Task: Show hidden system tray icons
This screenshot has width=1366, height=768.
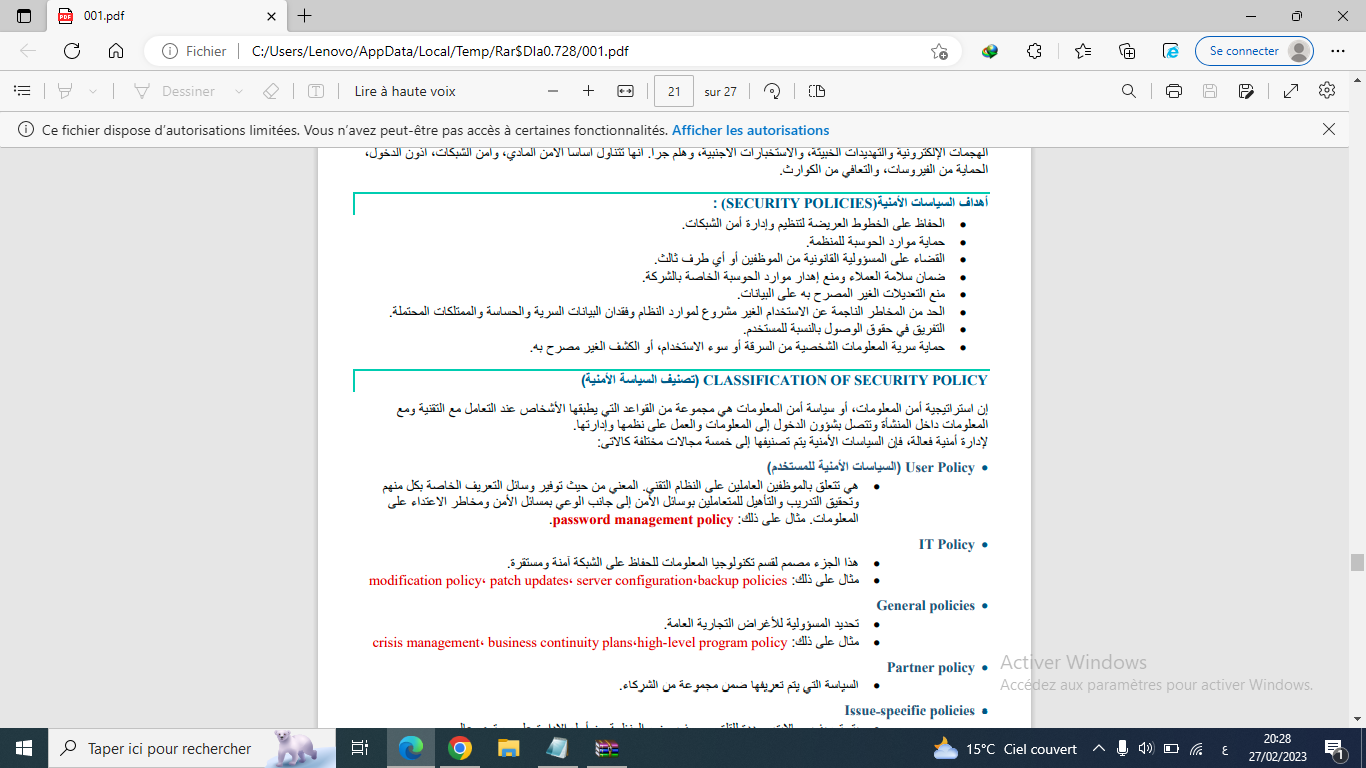Action: tap(1099, 748)
